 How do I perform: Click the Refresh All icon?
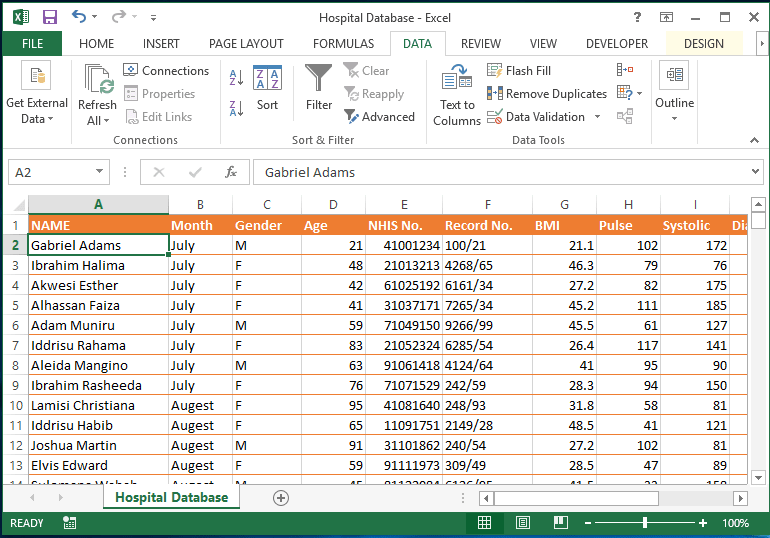pyautogui.click(x=97, y=94)
